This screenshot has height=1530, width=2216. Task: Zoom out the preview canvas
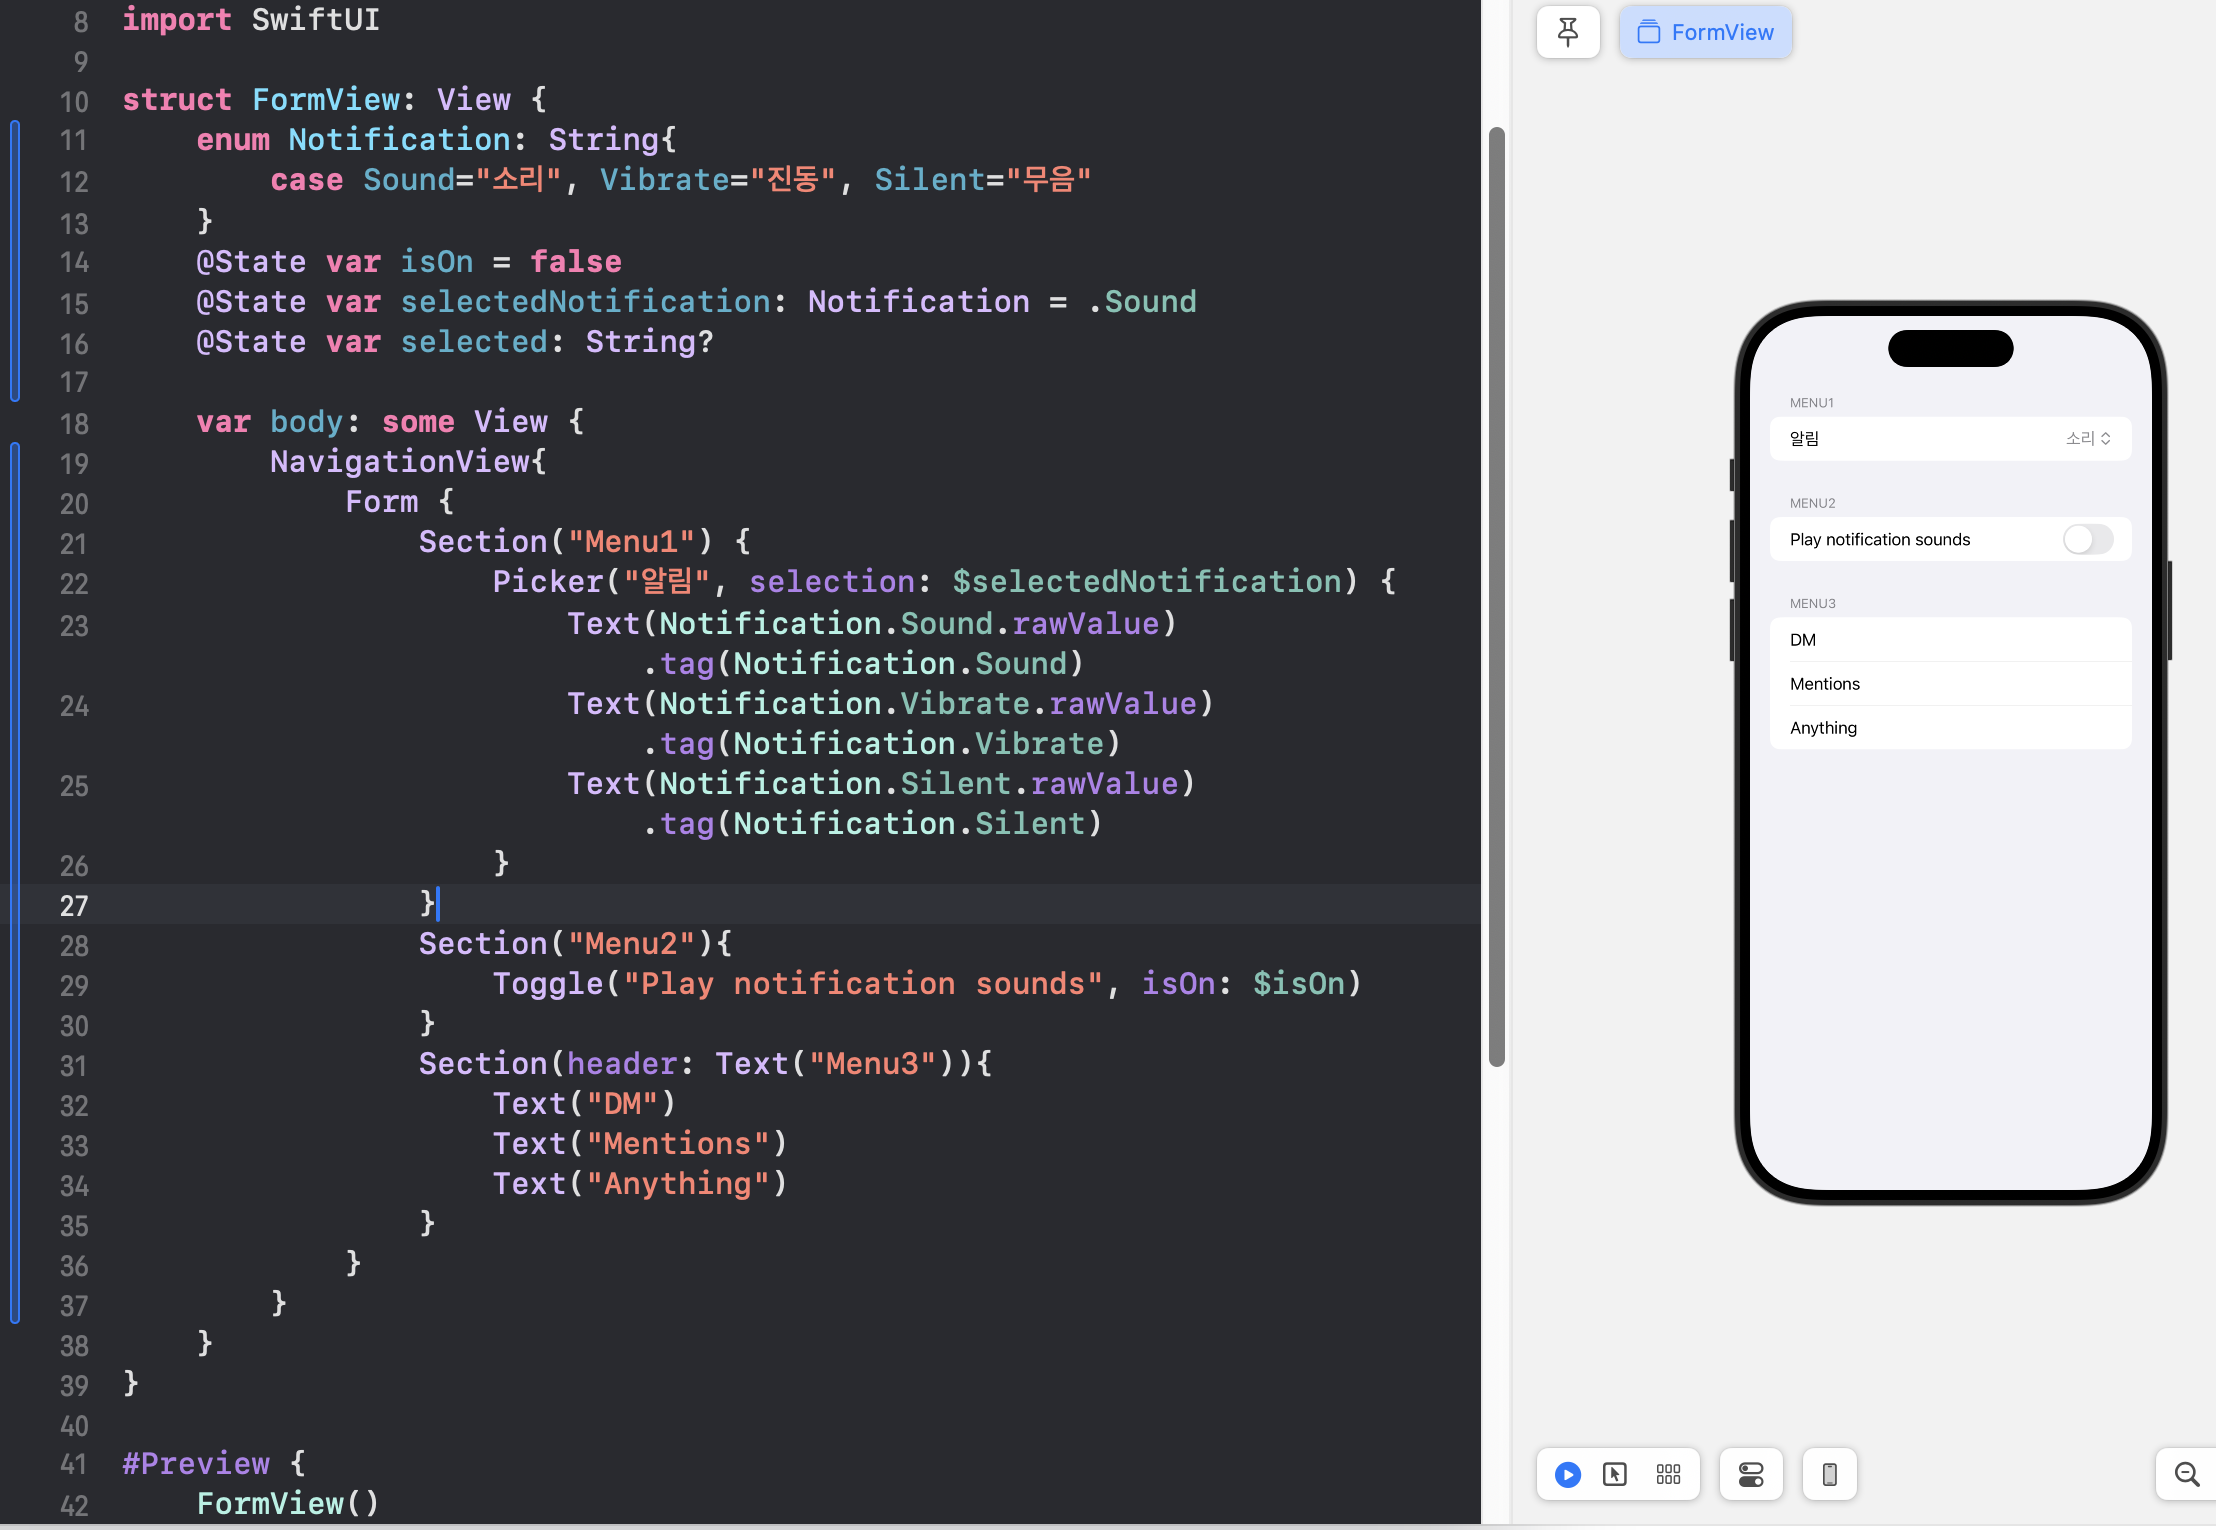(2186, 1474)
